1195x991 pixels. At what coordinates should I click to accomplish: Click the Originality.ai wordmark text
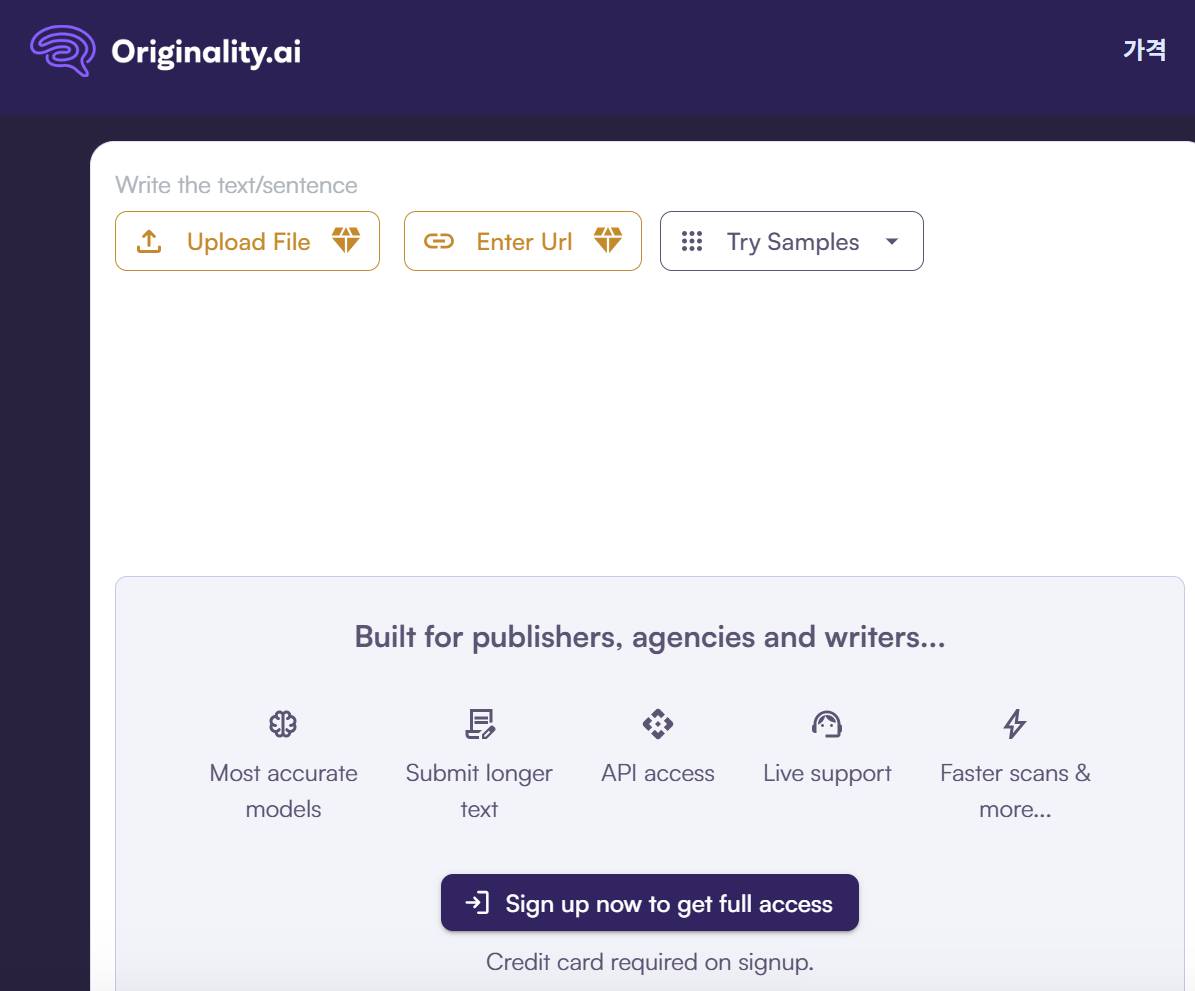tap(206, 52)
